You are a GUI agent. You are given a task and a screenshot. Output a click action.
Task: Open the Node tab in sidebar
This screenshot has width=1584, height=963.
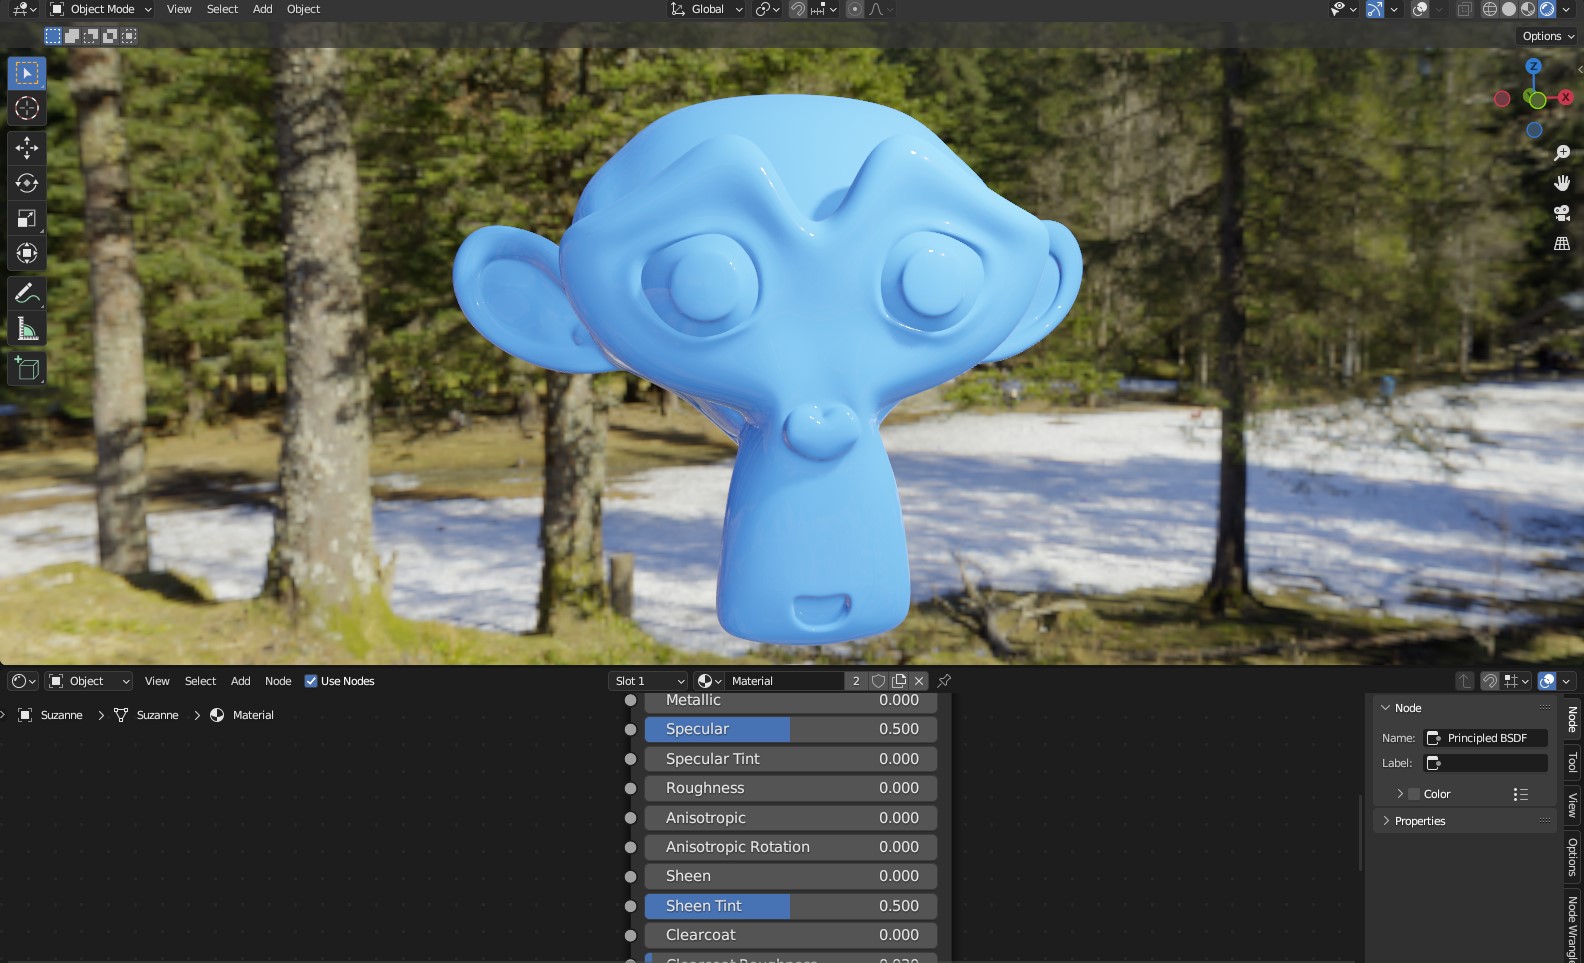(1572, 718)
